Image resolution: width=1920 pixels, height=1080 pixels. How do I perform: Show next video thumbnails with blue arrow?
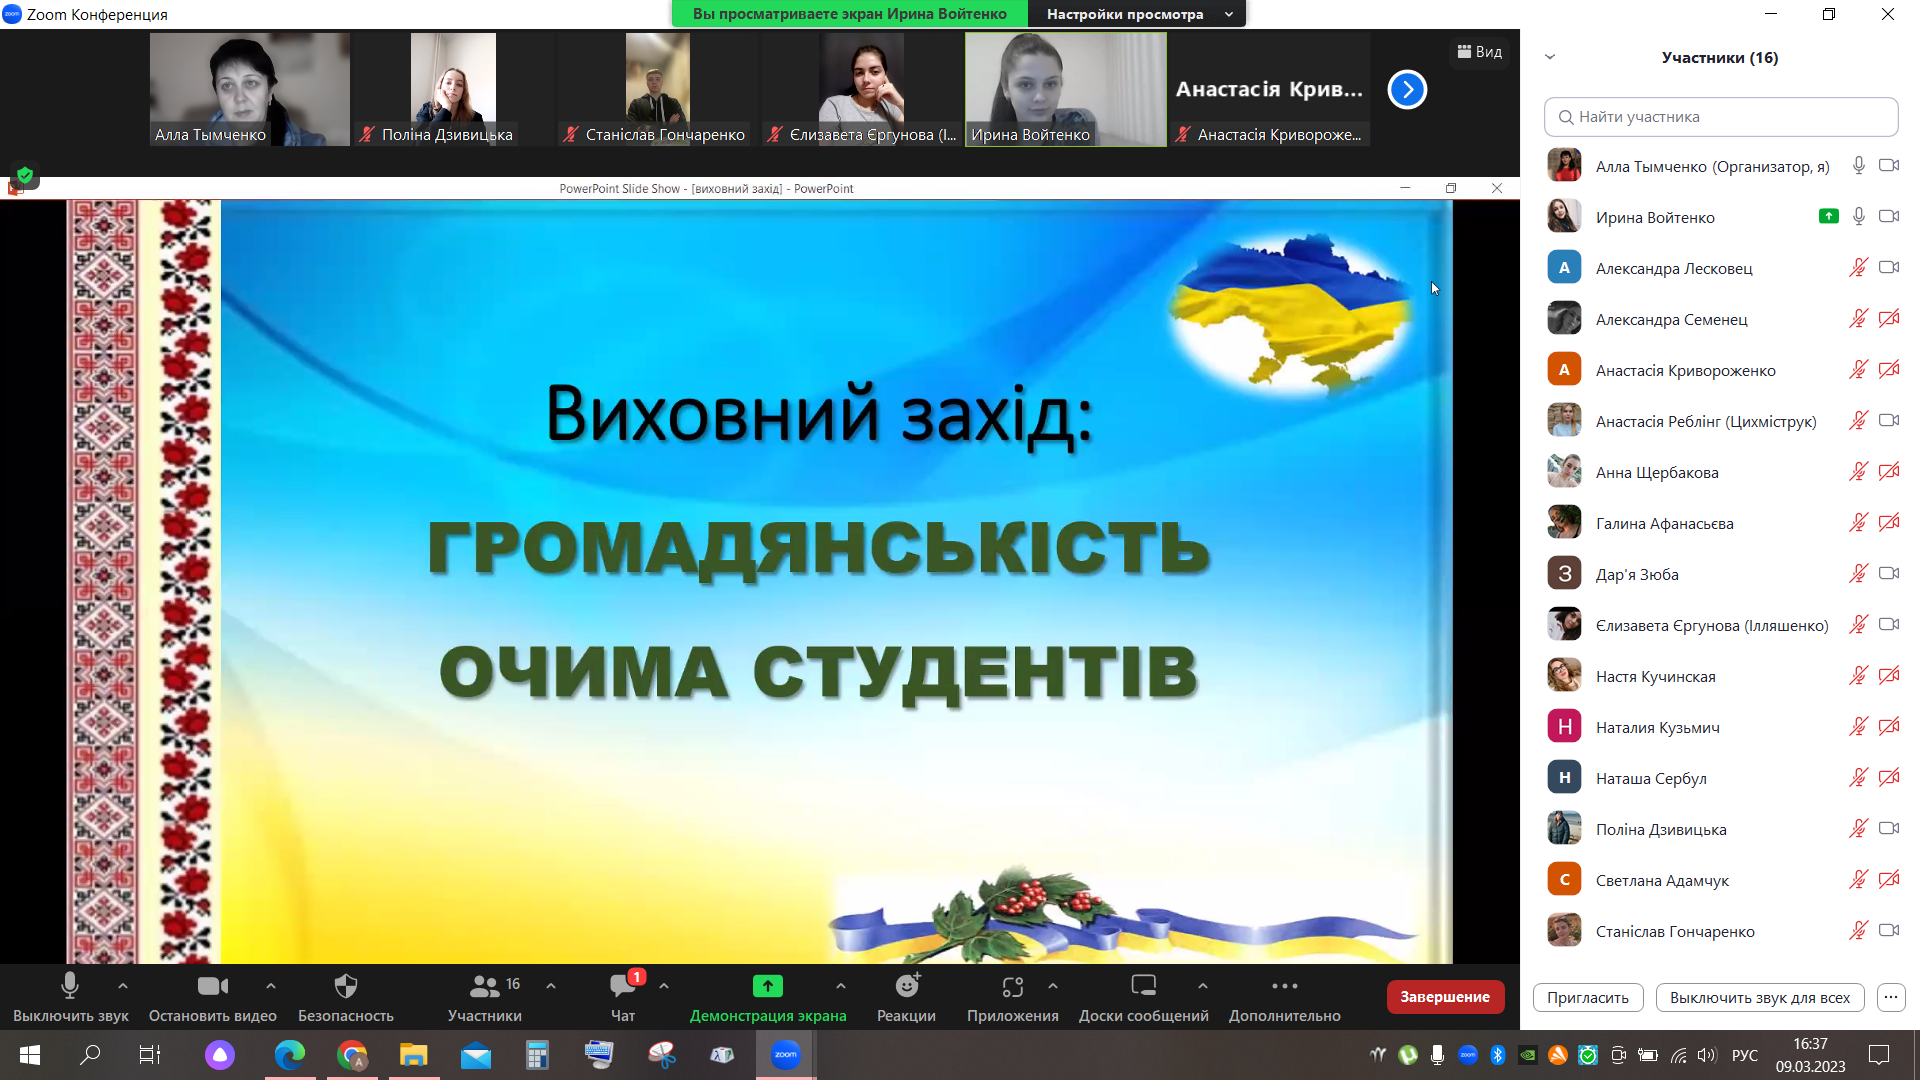[x=1407, y=90]
